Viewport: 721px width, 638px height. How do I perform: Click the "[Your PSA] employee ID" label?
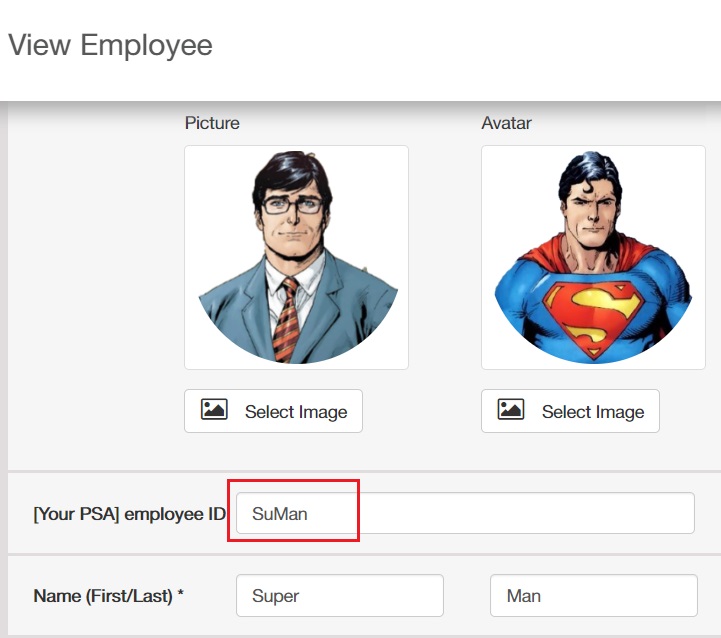pyautogui.click(x=130, y=514)
